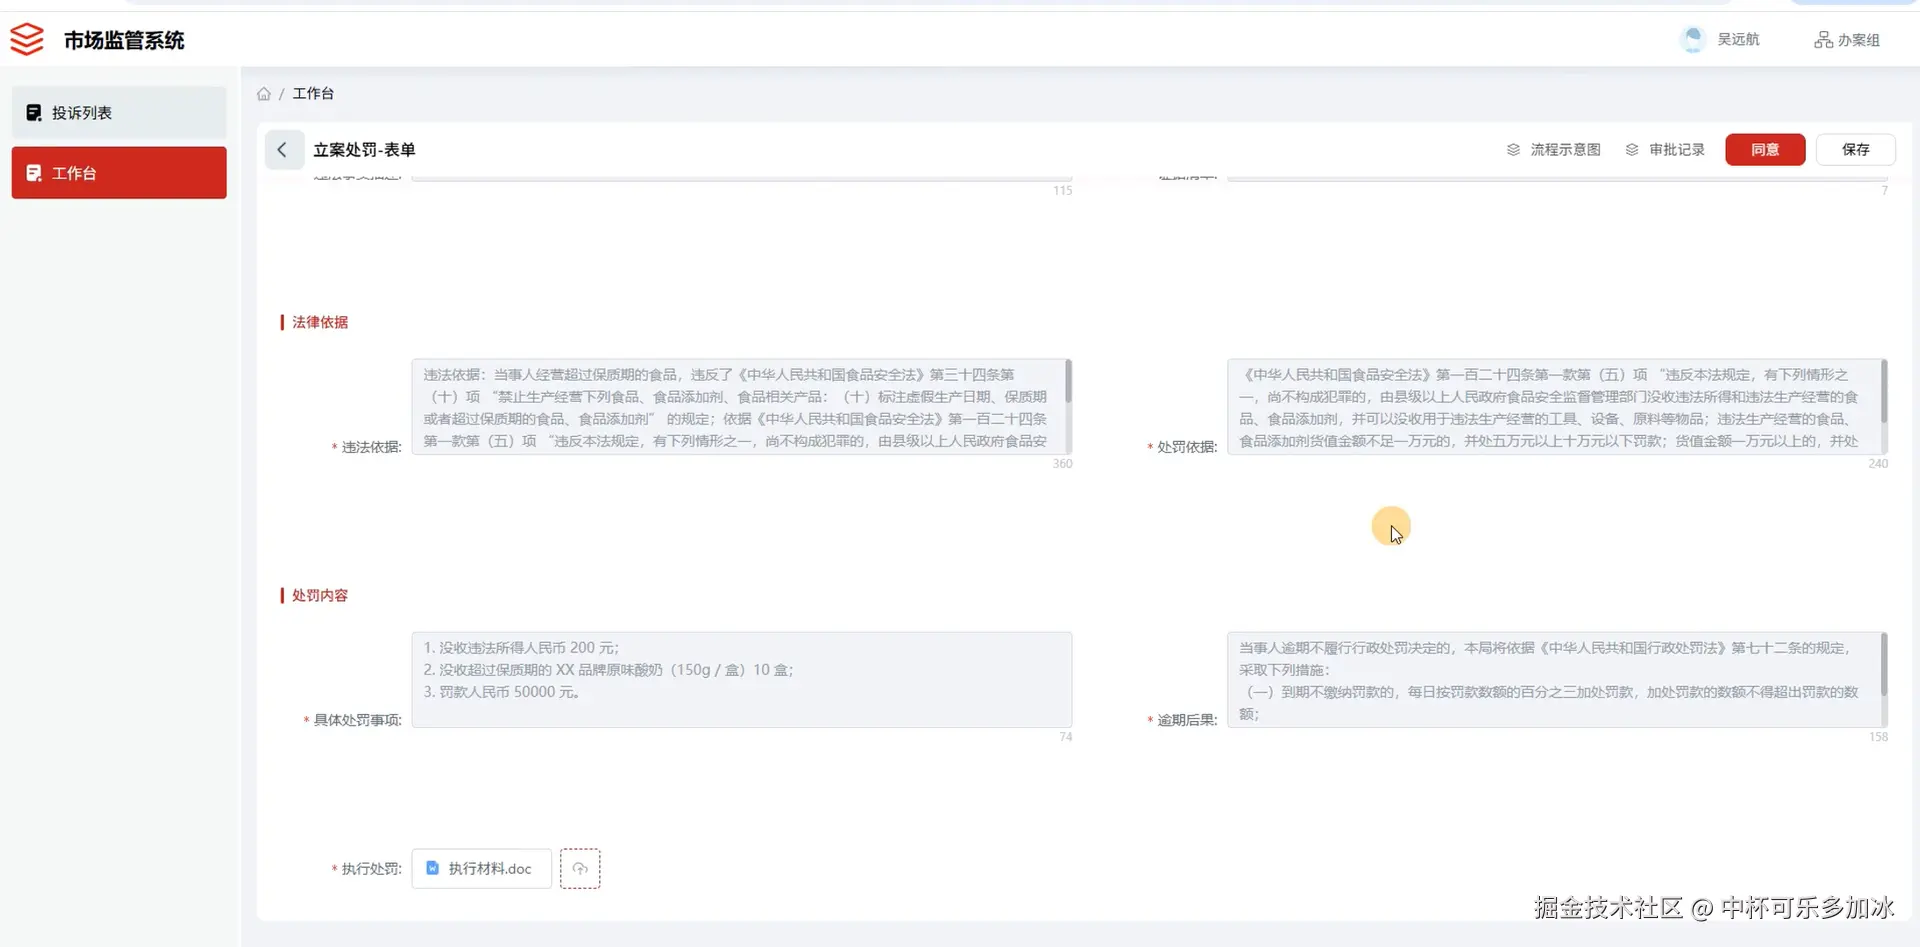Click the 逾期后果 textarea scrollbar
The height and width of the screenshot is (947, 1920).
click(1884, 664)
